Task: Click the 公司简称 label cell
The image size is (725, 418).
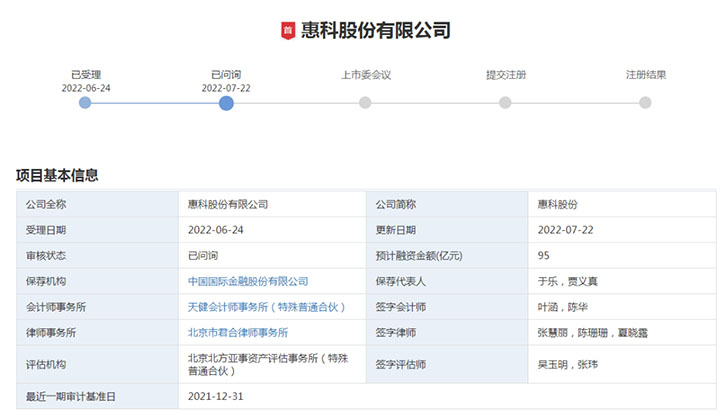Action: coord(447,204)
